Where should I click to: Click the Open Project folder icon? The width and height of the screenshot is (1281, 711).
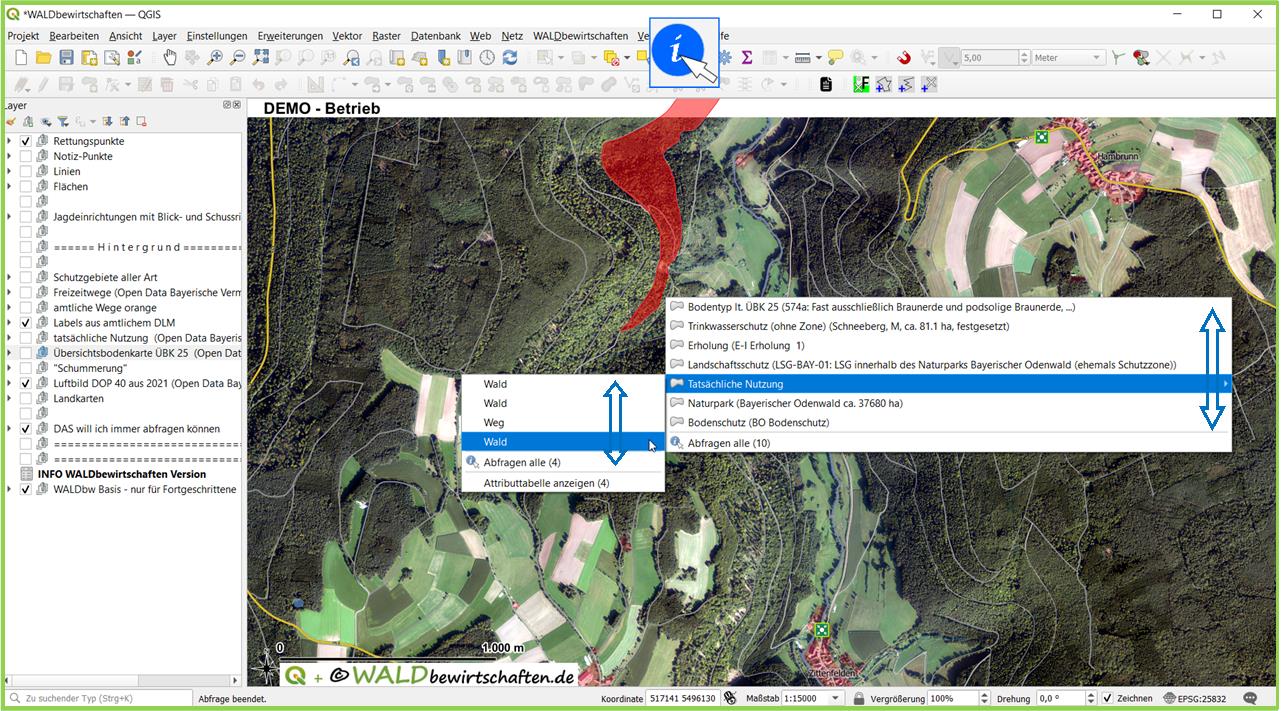[43, 58]
